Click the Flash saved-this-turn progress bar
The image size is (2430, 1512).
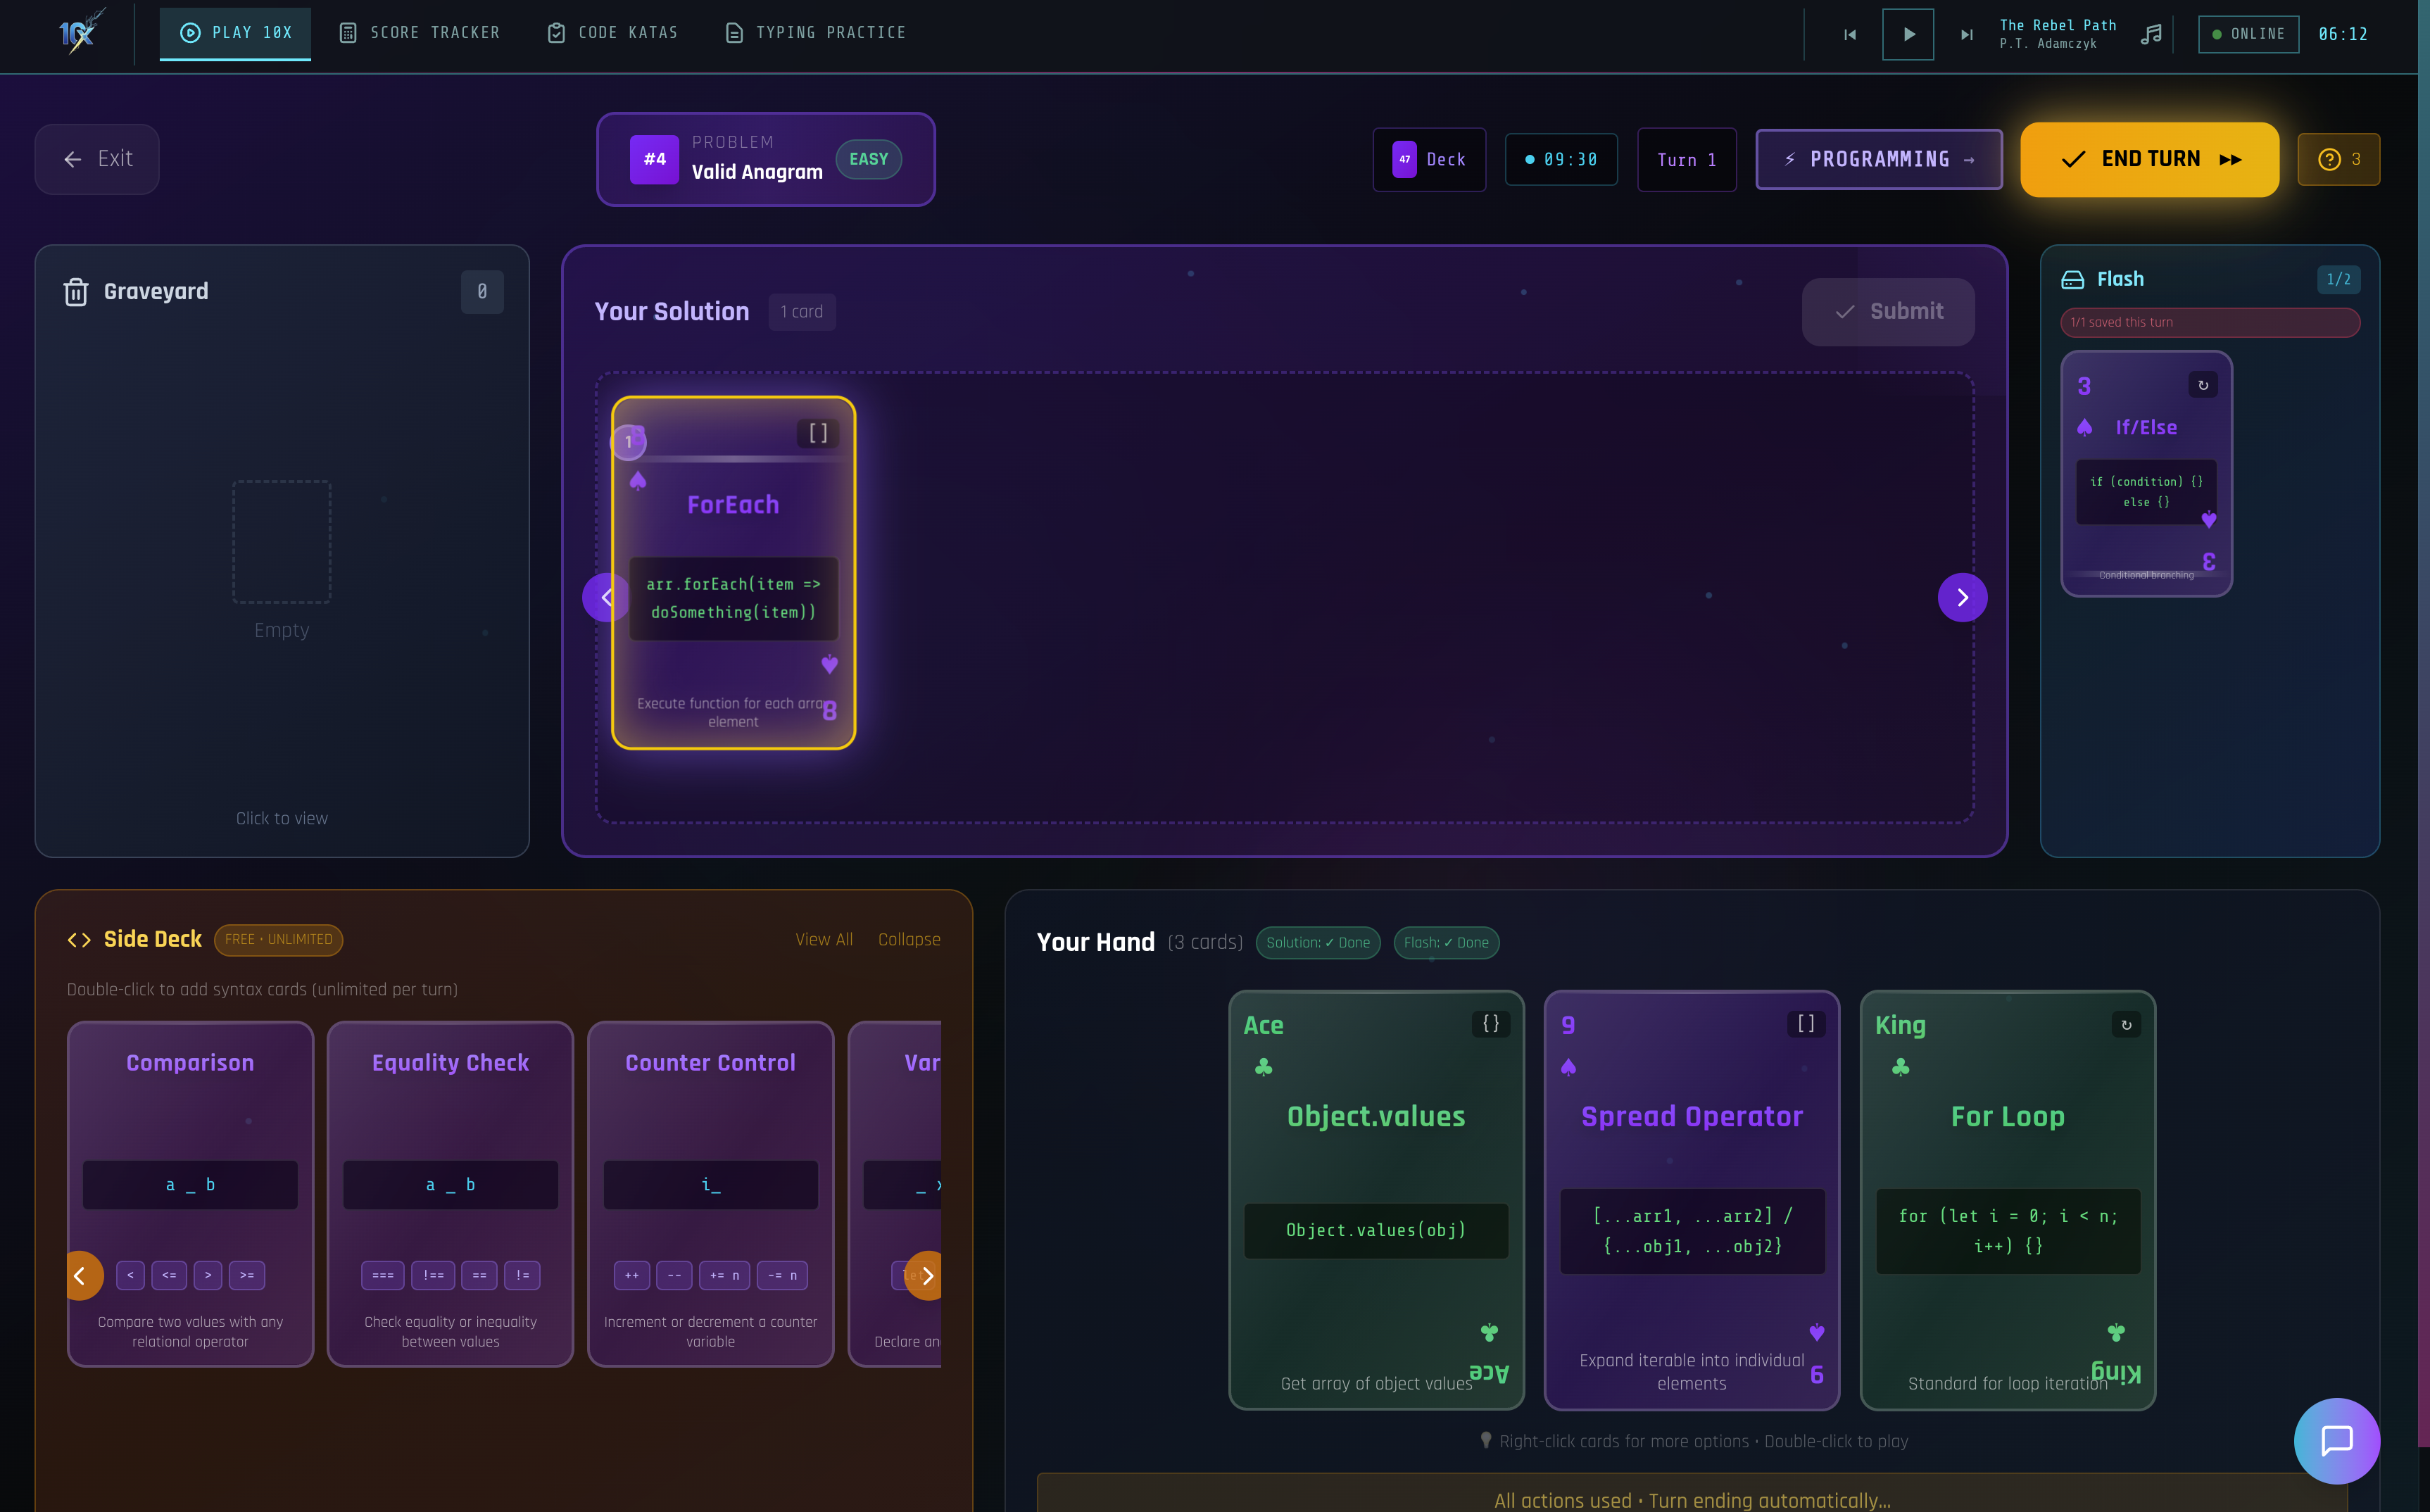(2209, 322)
